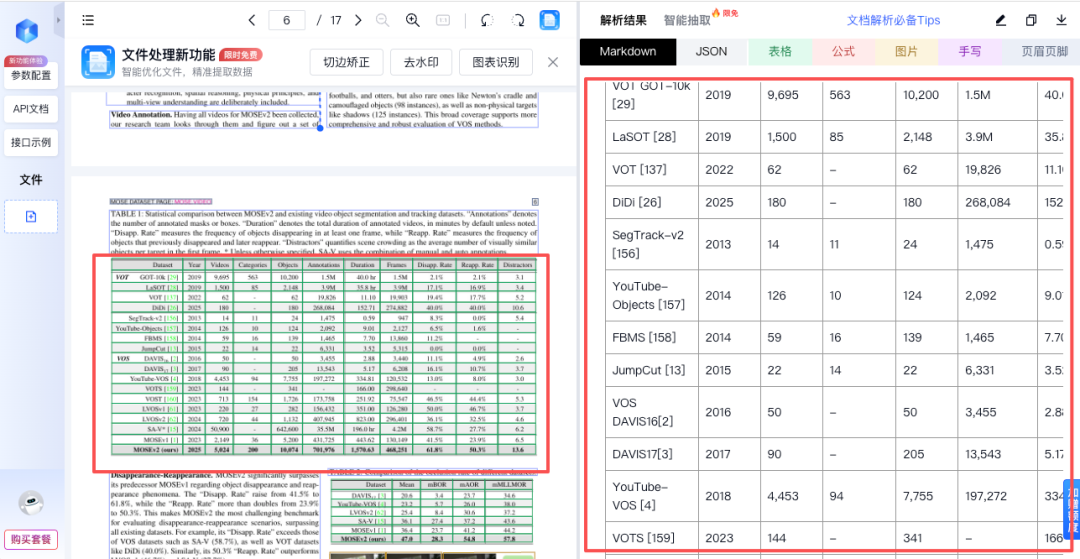The width and height of the screenshot is (1080, 559).
Task: Click the SegTrack-v2 [156] cell
Action: click(652, 244)
